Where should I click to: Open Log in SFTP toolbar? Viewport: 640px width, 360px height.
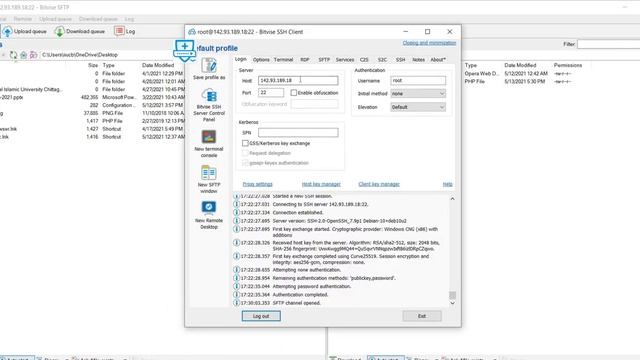[125, 31]
